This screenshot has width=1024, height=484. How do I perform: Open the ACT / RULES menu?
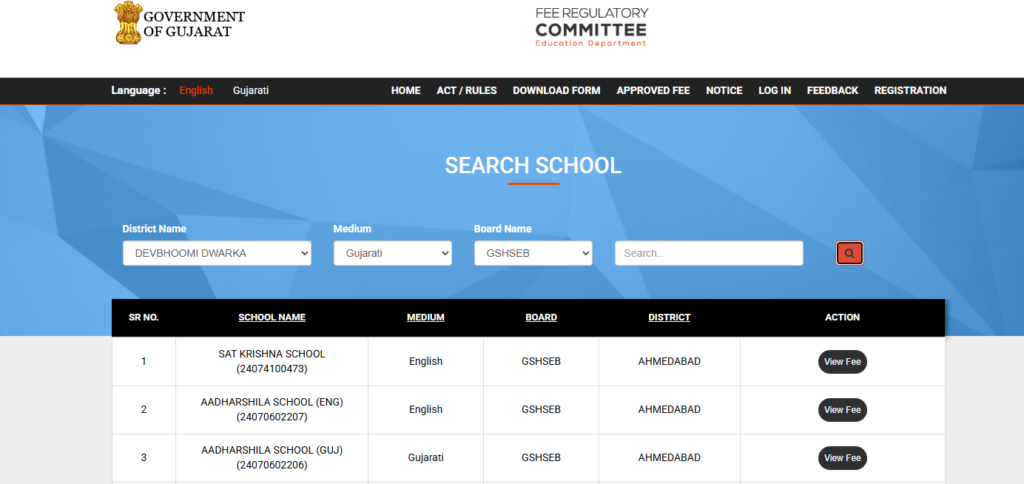(466, 91)
